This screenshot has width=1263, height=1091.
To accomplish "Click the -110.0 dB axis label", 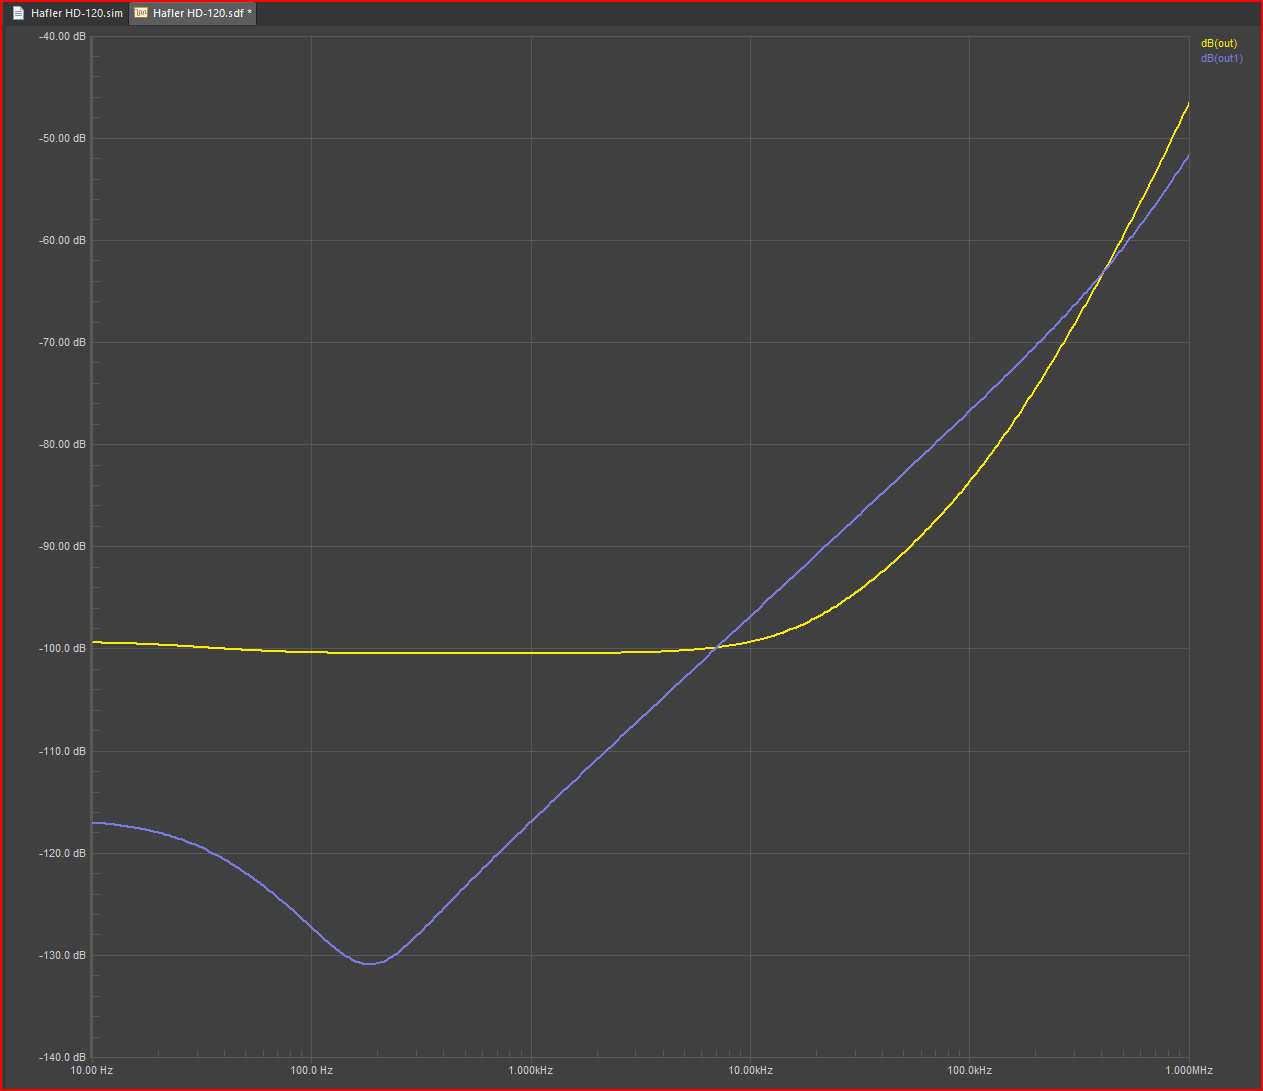I will tap(63, 751).
